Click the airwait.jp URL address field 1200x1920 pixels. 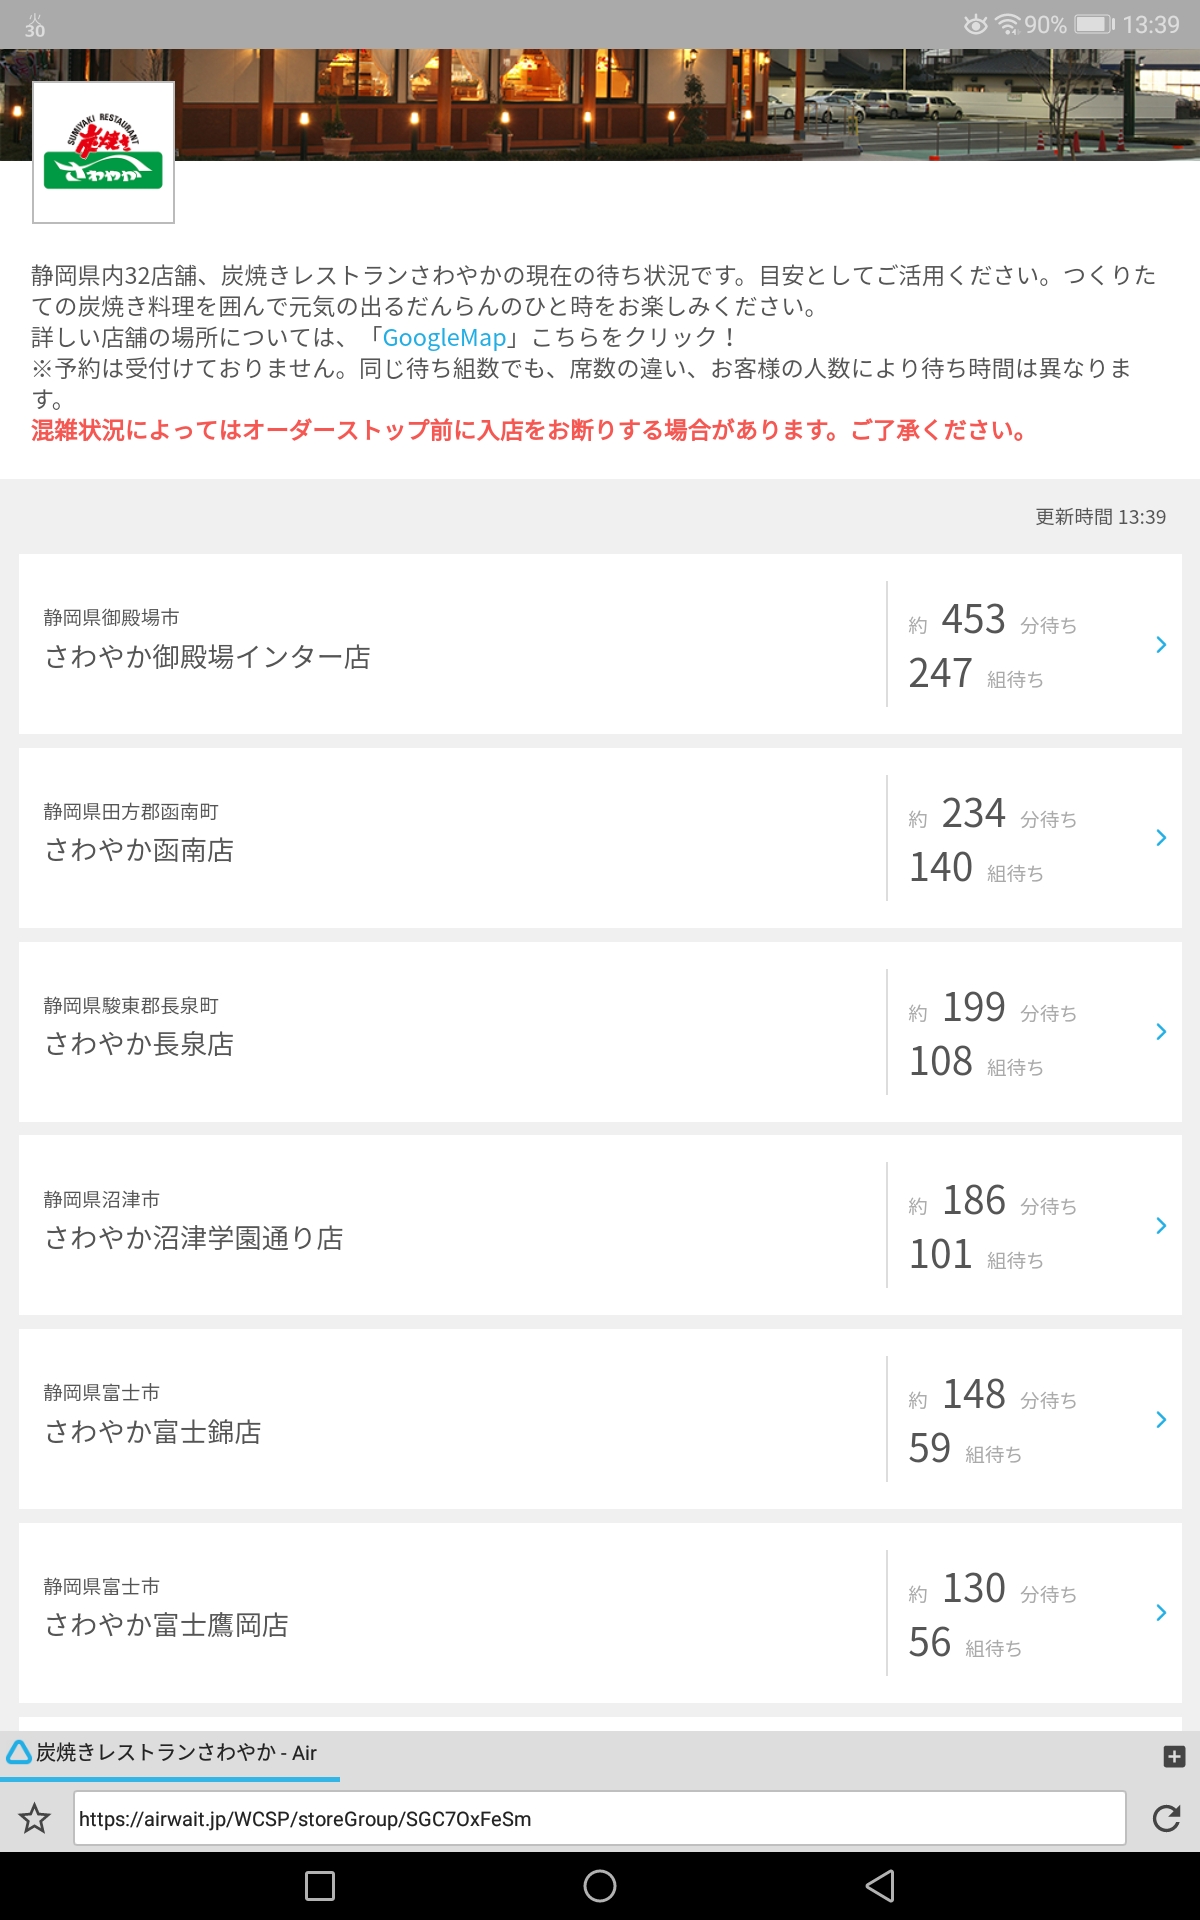click(x=600, y=1818)
